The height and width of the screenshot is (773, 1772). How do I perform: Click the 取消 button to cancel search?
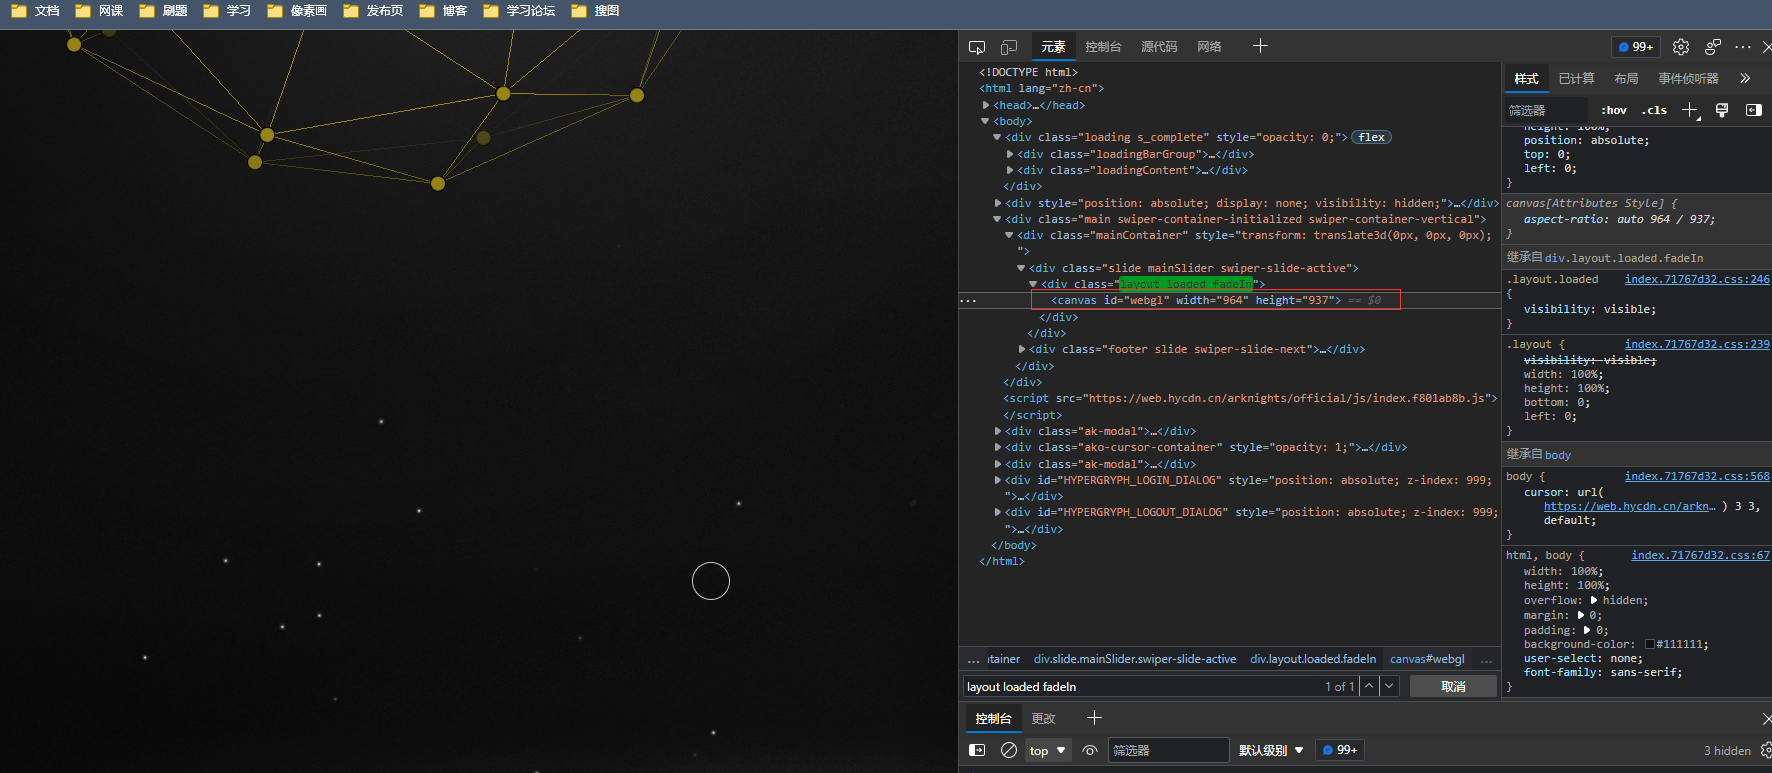tap(1453, 686)
